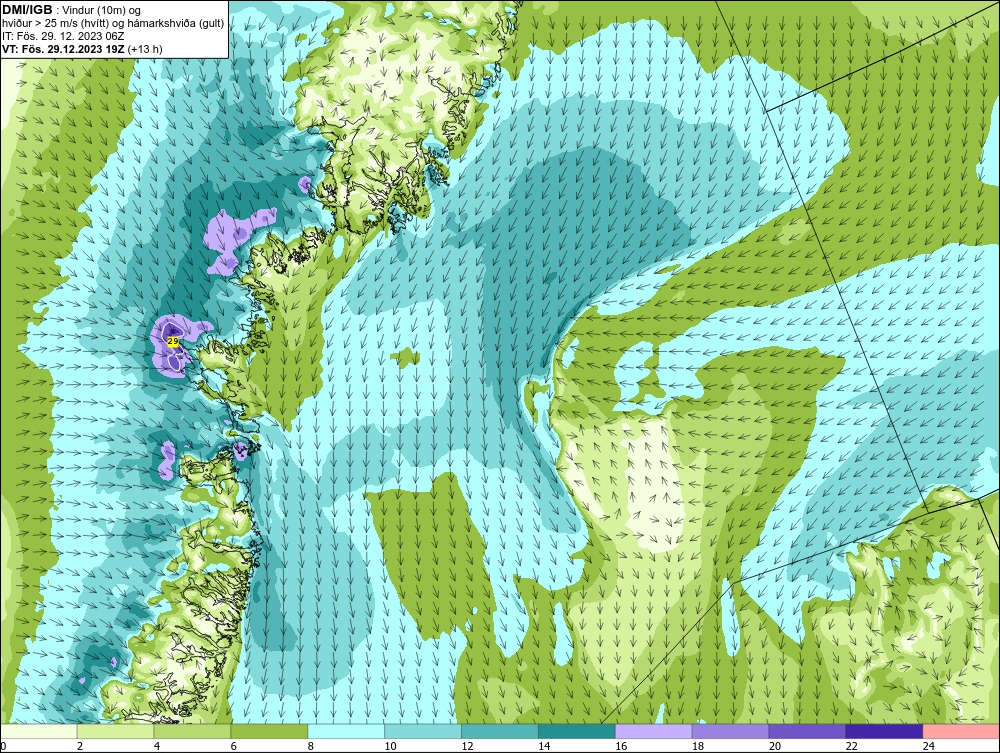Select the 14–16 m/s dark teal swatch
This screenshot has height=753, width=1000.
[x=577, y=731]
